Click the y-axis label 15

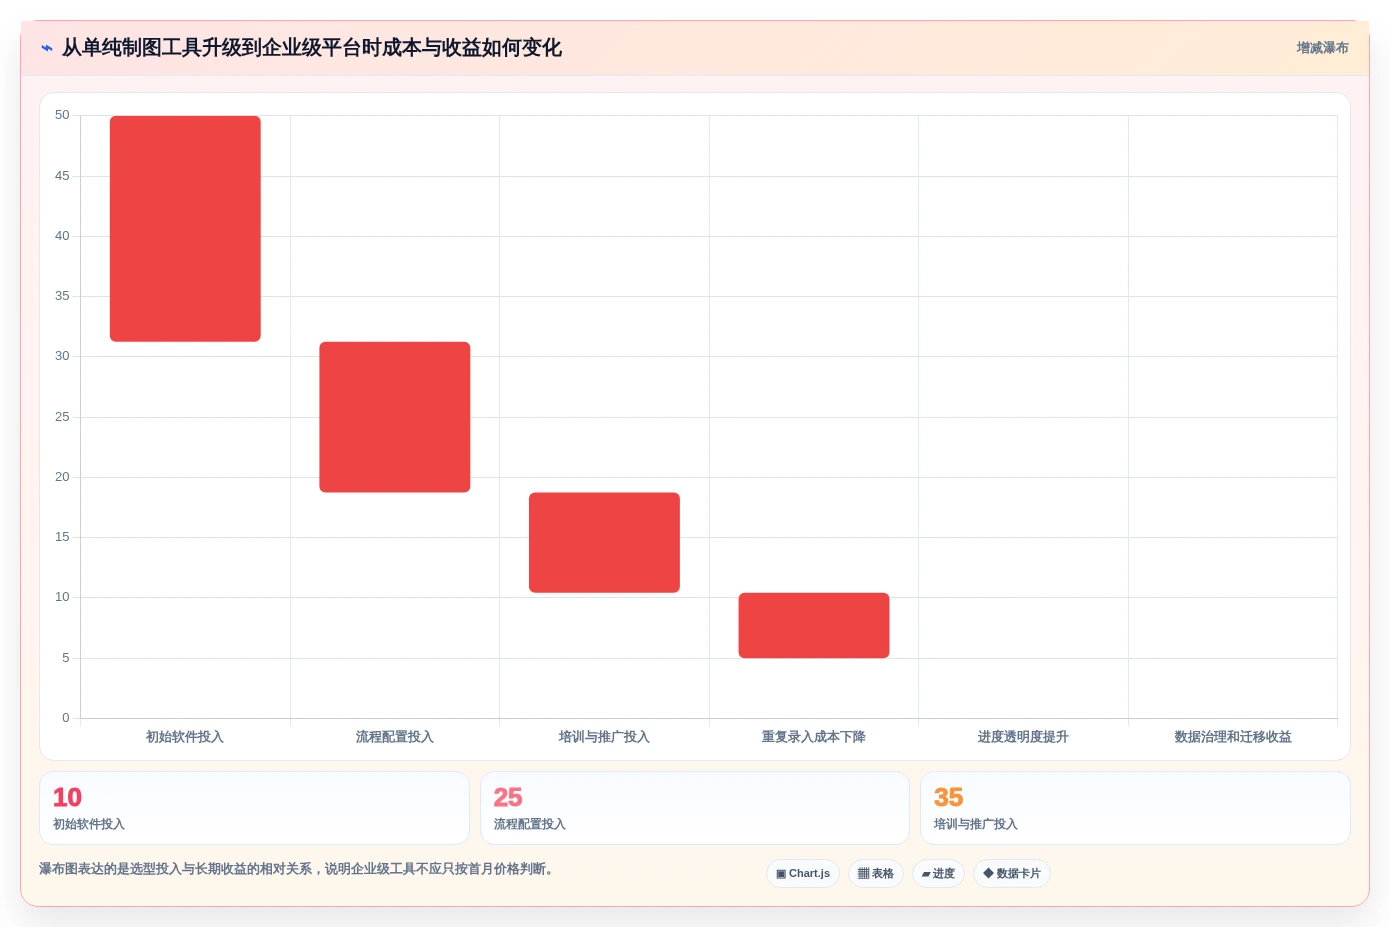(x=62, y=537)
